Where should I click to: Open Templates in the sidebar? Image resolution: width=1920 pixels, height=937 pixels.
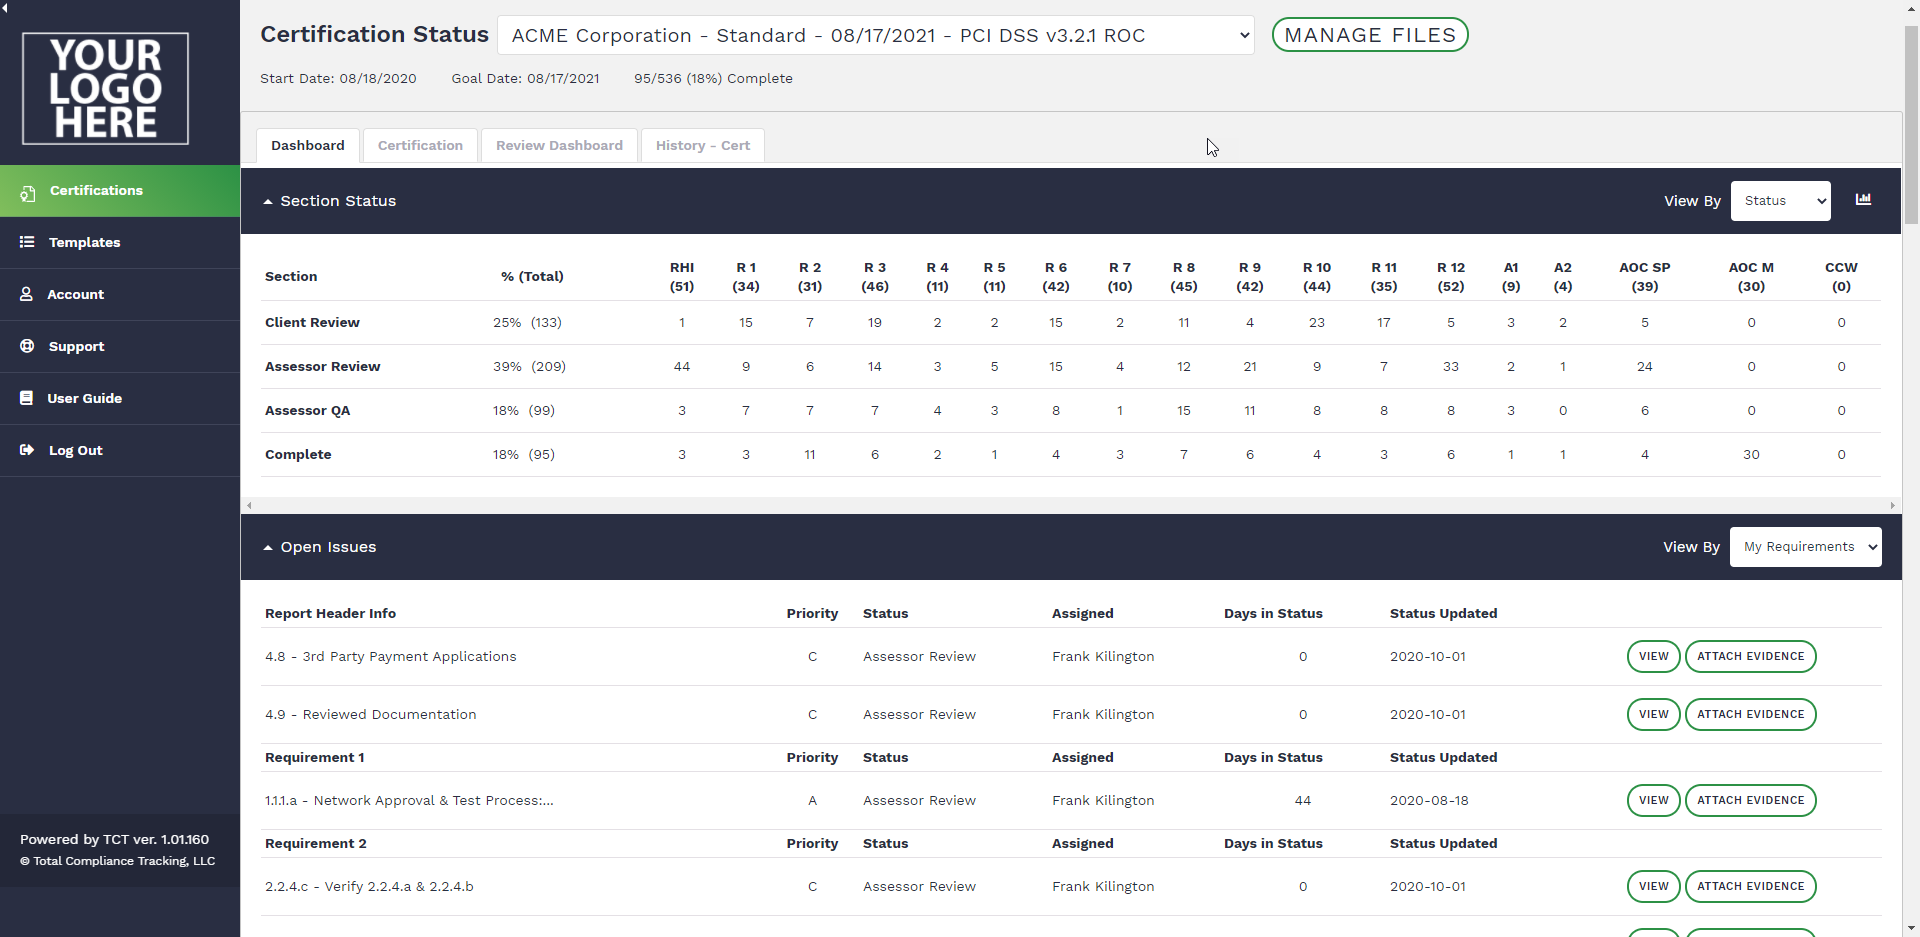point(120,242)
